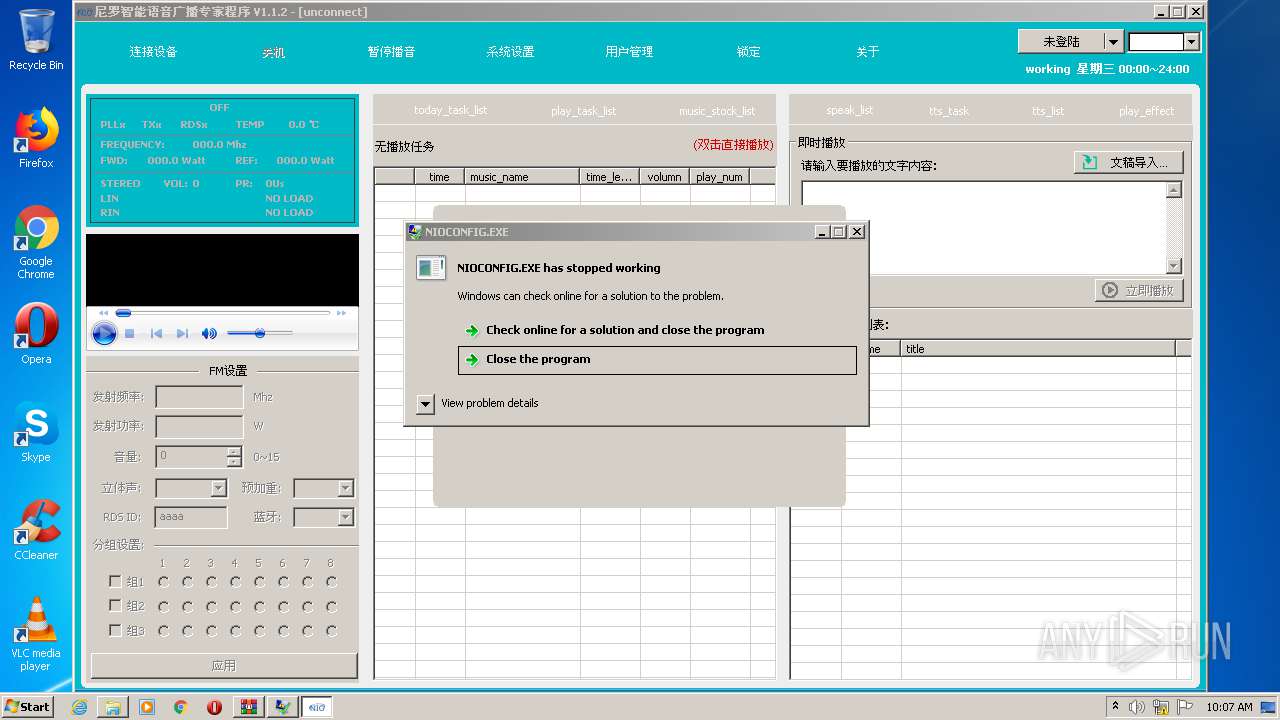Skip to next track icon
The height and width of the screenshot is (720, 1280).
pyautogui.click(x=182, y=334)
